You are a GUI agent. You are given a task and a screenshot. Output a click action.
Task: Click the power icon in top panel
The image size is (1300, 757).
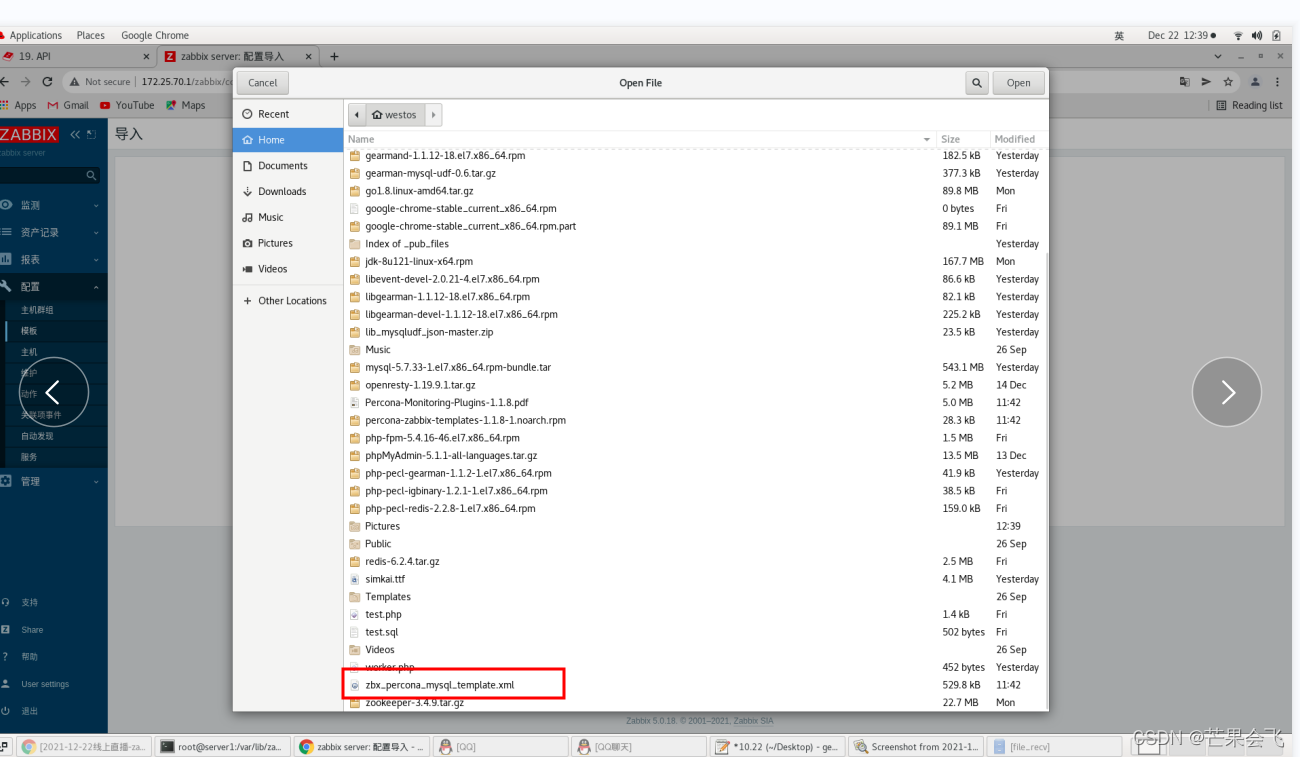click(1275, 36)
